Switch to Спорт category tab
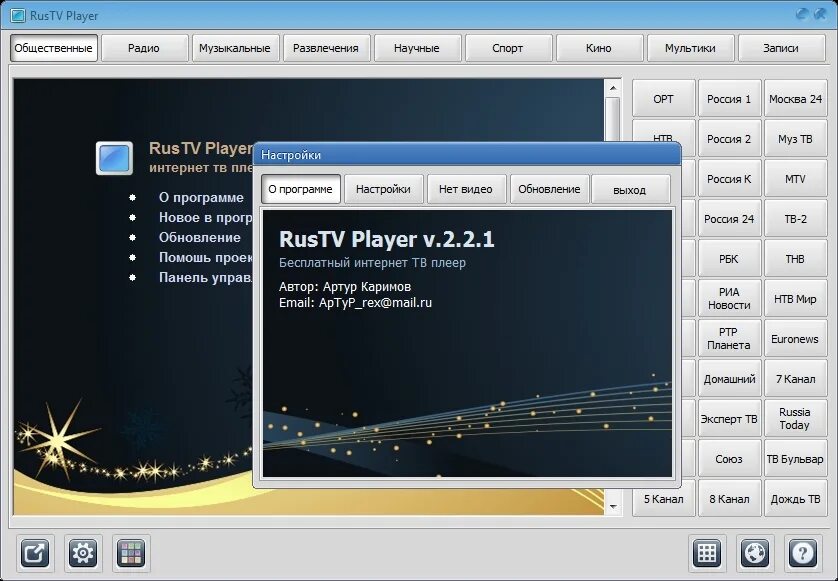The image size is (838, 581). [x=508, y=48]
